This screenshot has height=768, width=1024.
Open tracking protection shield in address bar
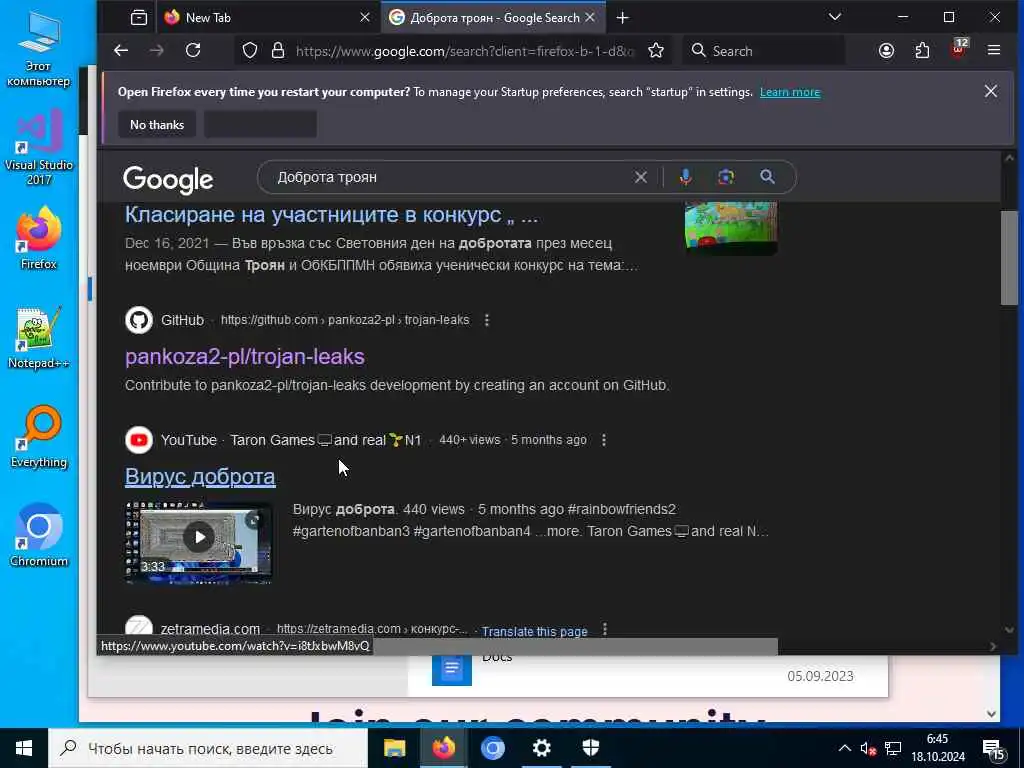point(249,51)
